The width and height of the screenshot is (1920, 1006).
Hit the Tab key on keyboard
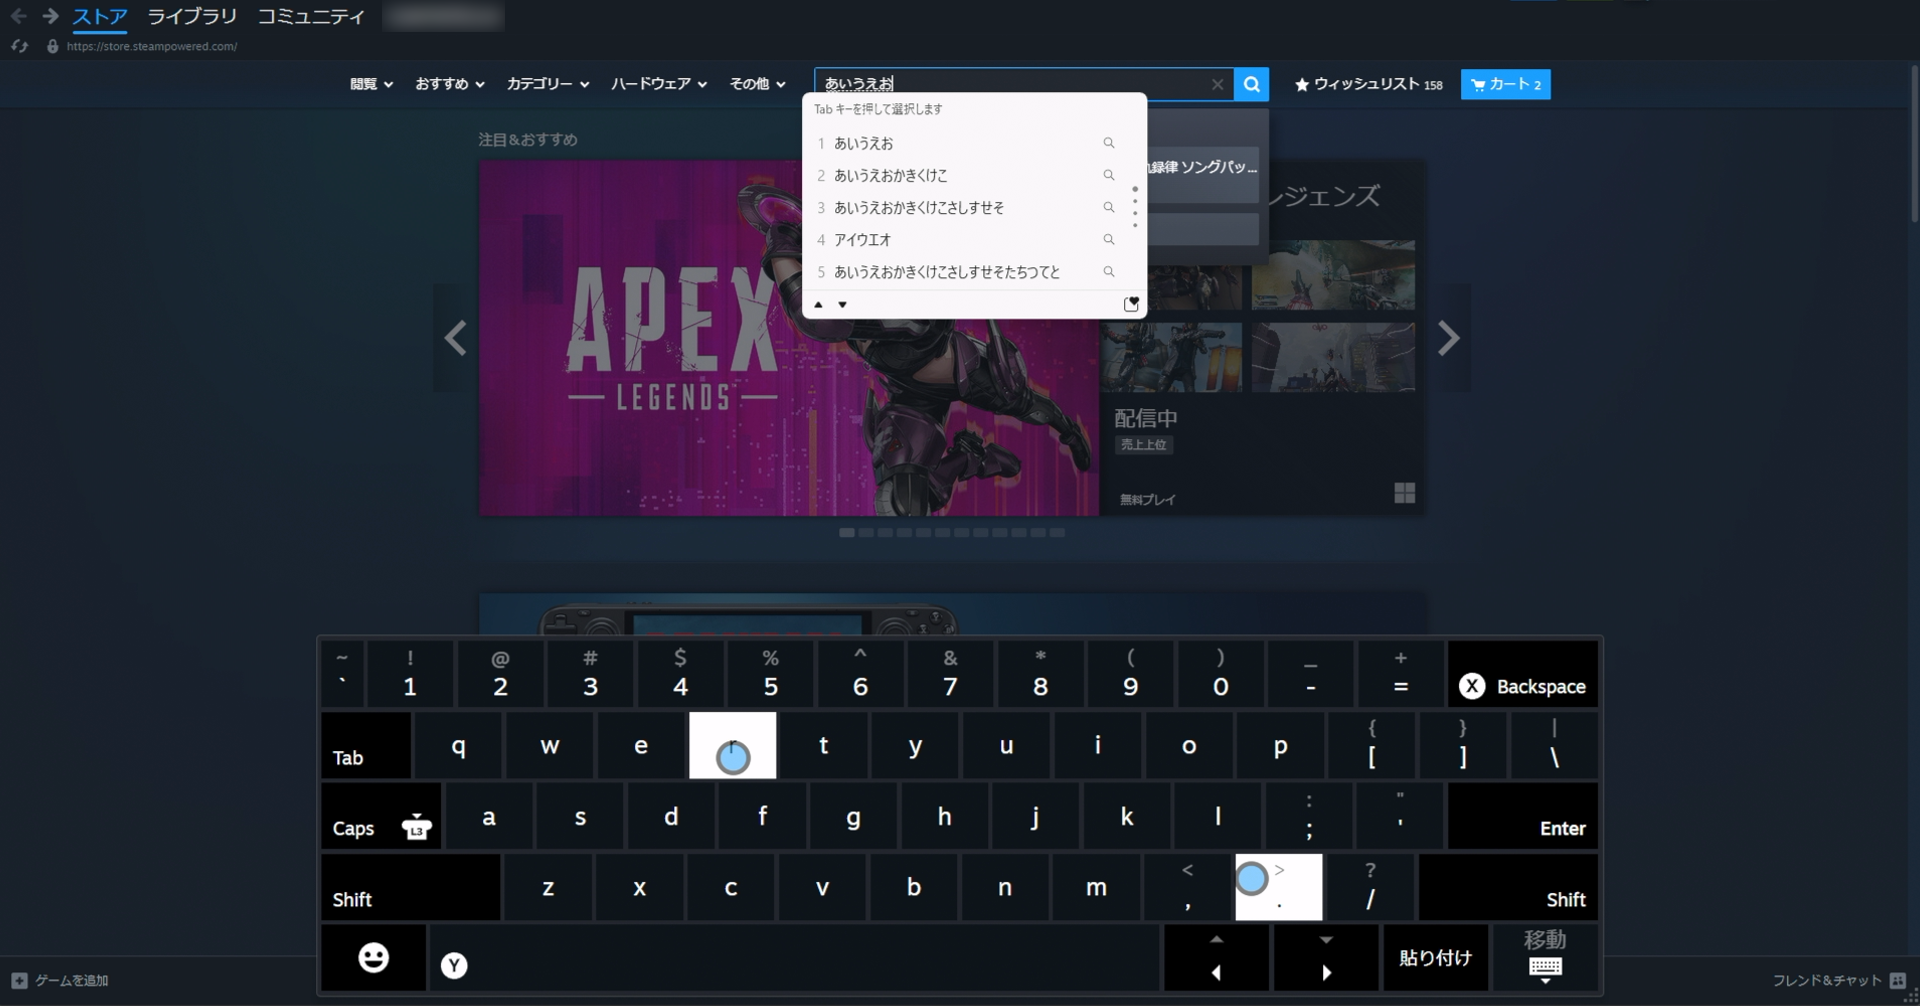pyautogui.click(x=366, y=745)
